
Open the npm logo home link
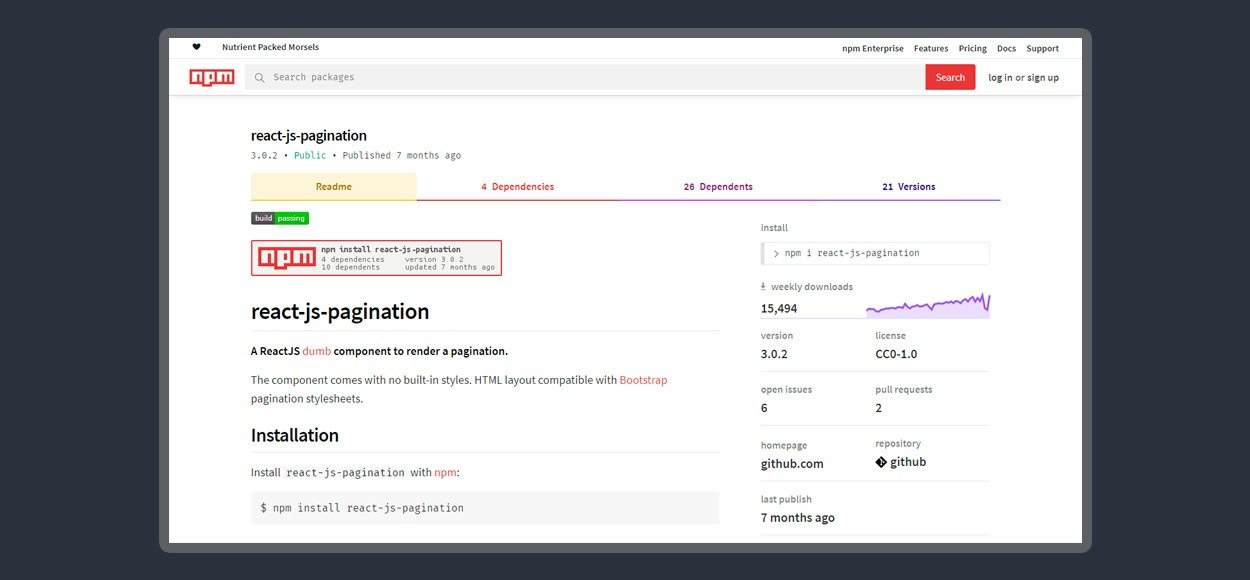click(x=211, y=77)
